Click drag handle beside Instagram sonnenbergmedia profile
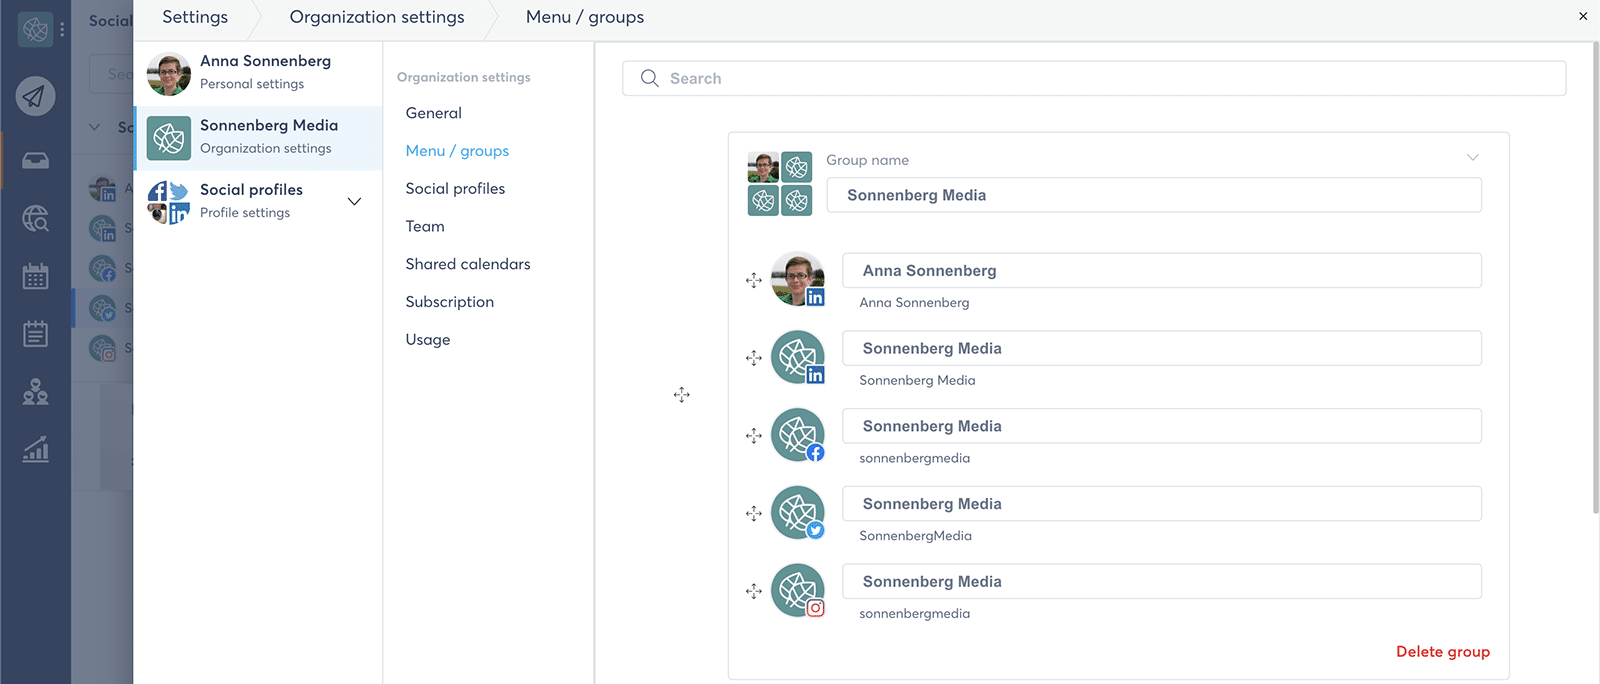The height and width of the screenshot is (684, 1600). 754,591
